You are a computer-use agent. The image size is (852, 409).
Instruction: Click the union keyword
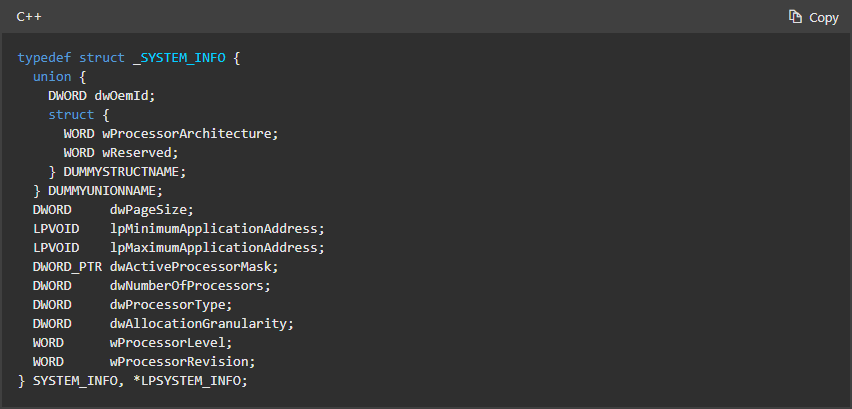(x=52, y=77)
